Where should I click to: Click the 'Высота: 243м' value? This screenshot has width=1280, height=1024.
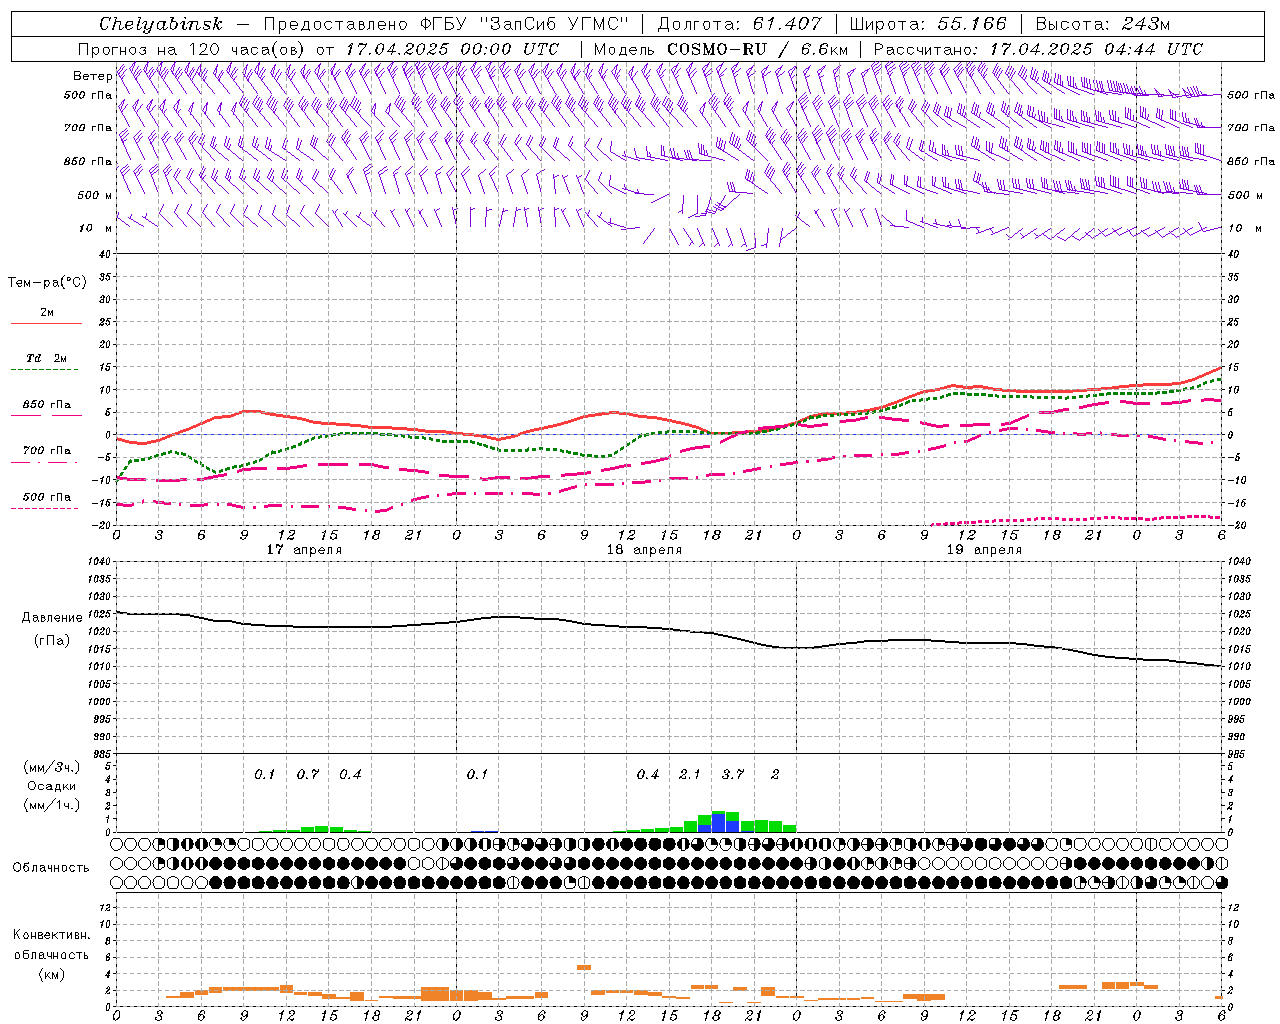pyautogui.click(x=1103, y=24)
